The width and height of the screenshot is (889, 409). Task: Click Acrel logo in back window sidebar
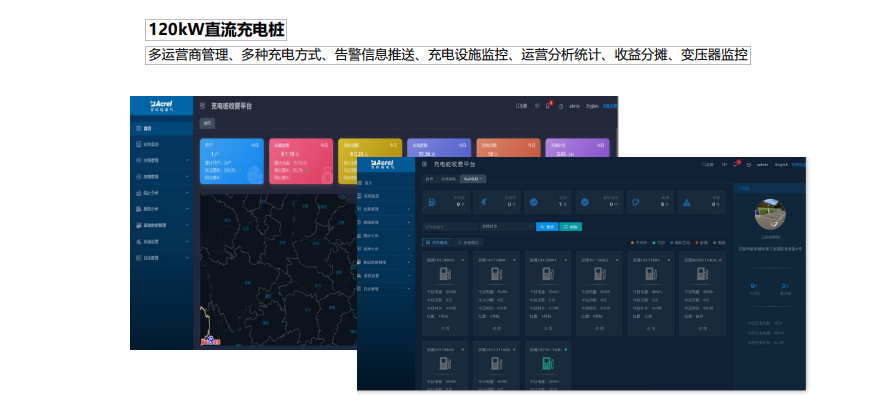[x=162, y=106]
